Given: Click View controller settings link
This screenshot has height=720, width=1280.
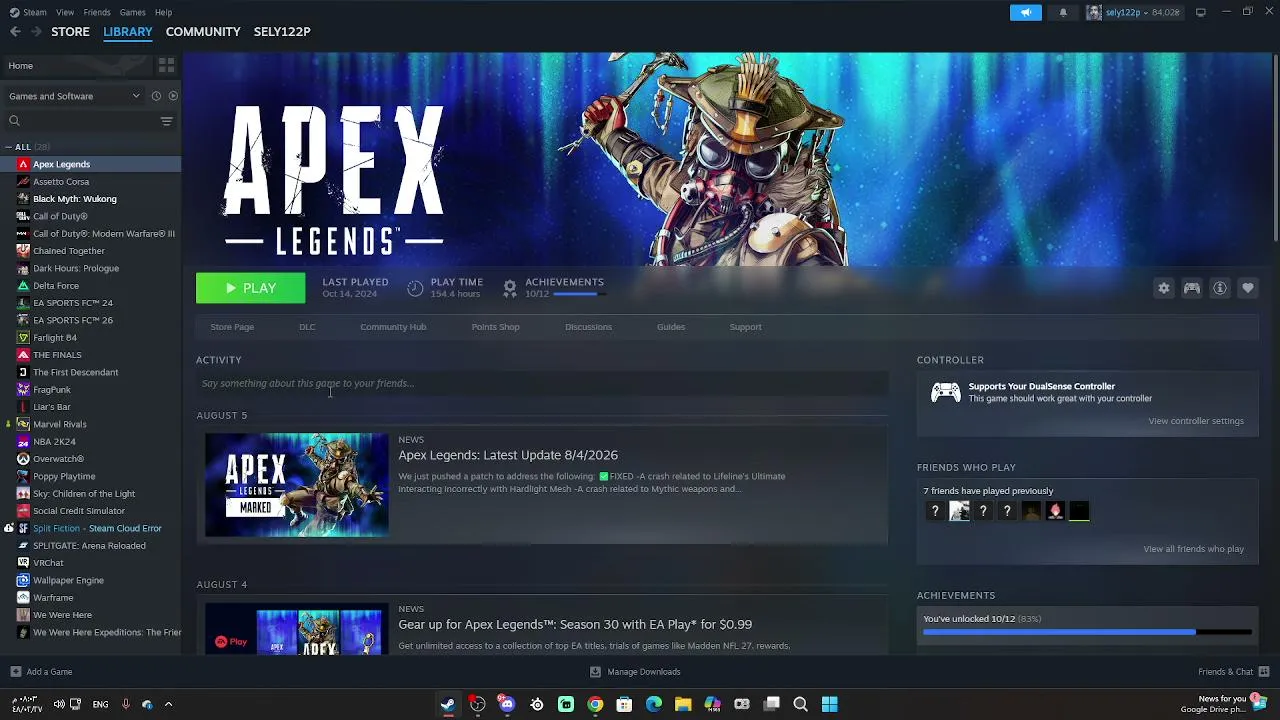Looking at the screenshot, I should [1196, 421].
